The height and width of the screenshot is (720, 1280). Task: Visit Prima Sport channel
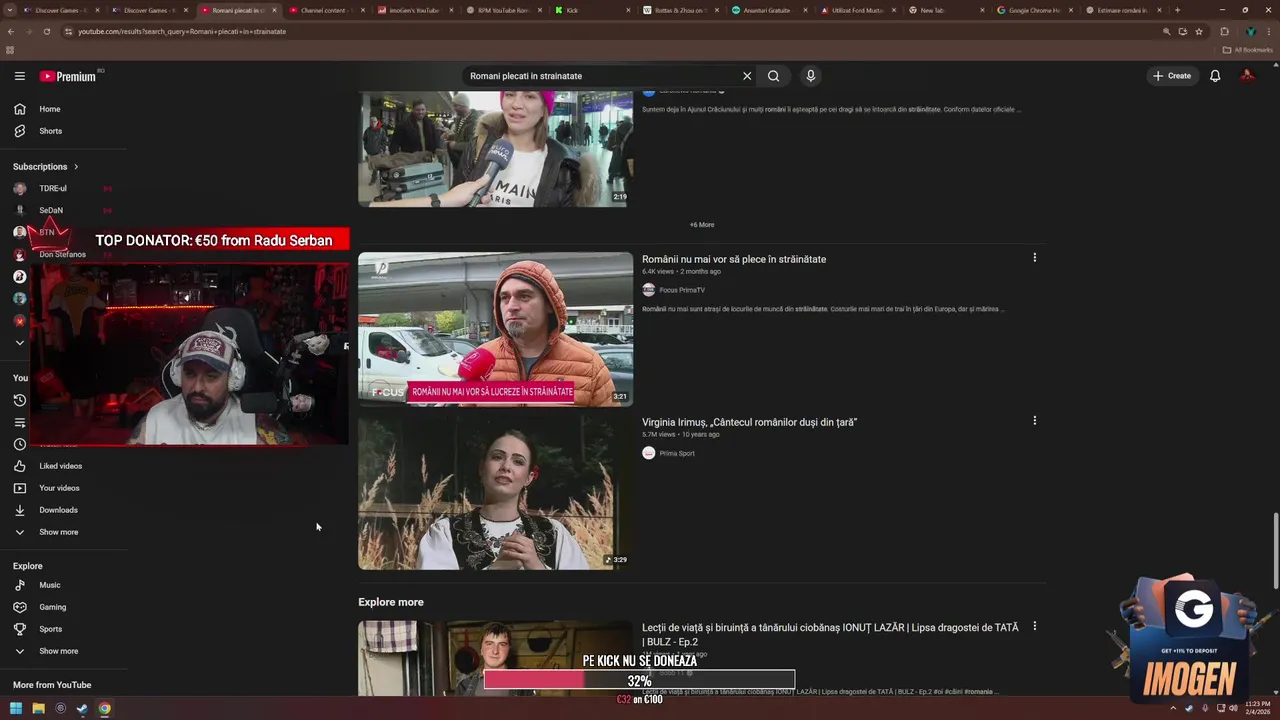677,453
